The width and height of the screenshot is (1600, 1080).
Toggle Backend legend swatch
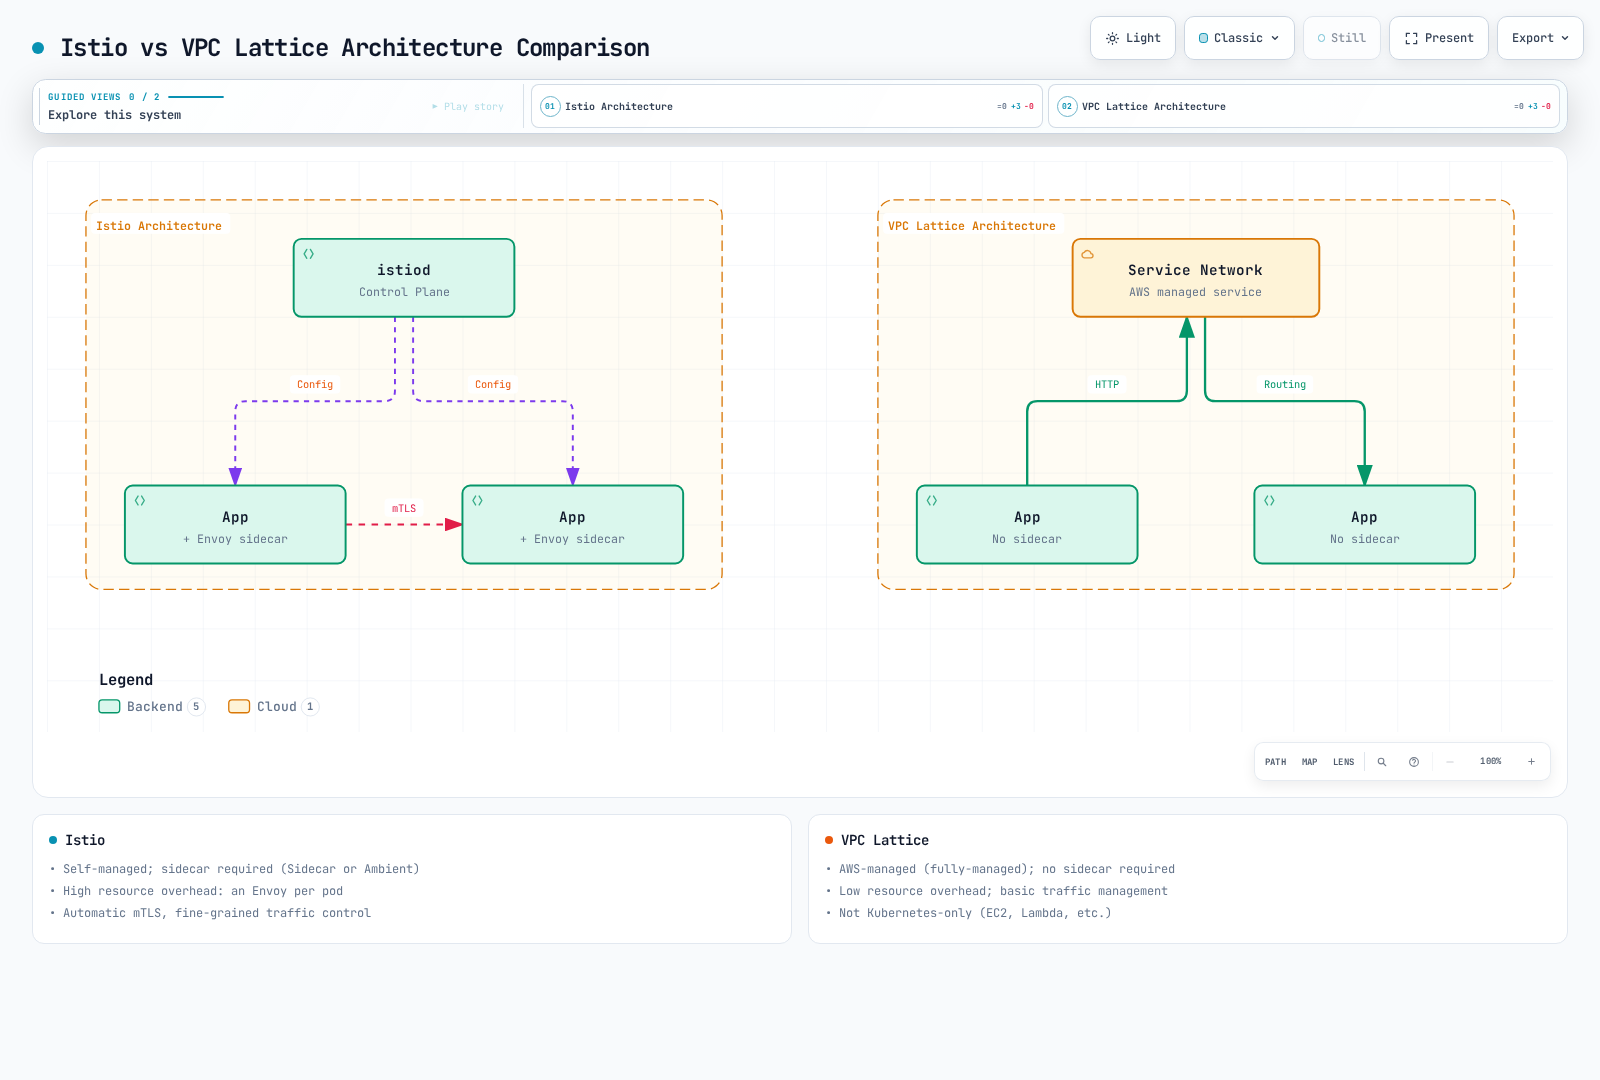pos(110,707)
